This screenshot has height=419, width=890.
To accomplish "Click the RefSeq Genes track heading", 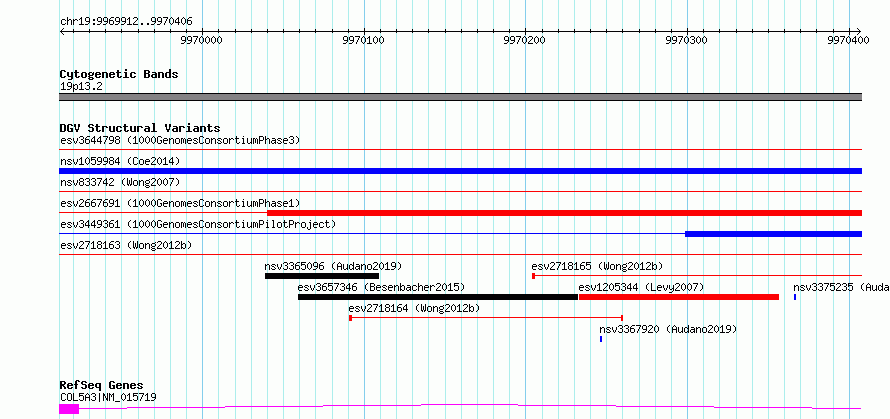I will click(x=102, y=386).
